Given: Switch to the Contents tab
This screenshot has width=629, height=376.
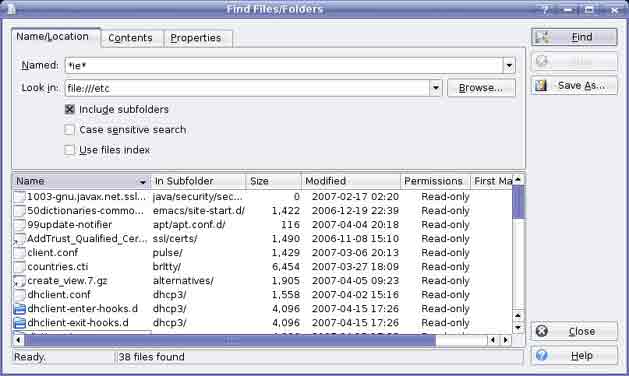Looking at the screenshot, I should click(x=131, y=38).
